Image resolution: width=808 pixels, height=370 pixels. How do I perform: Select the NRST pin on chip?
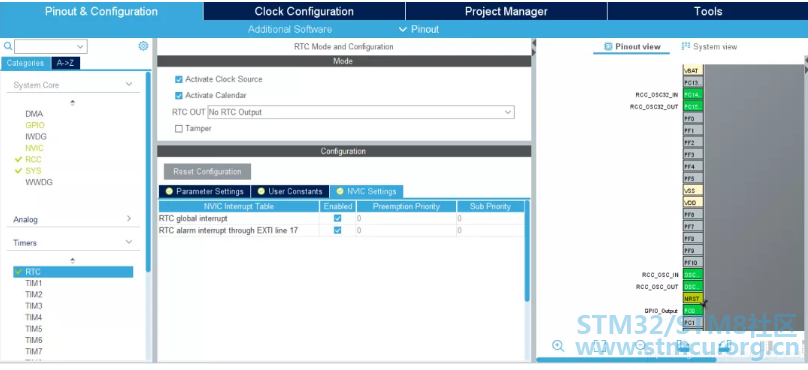pos(693,298)
